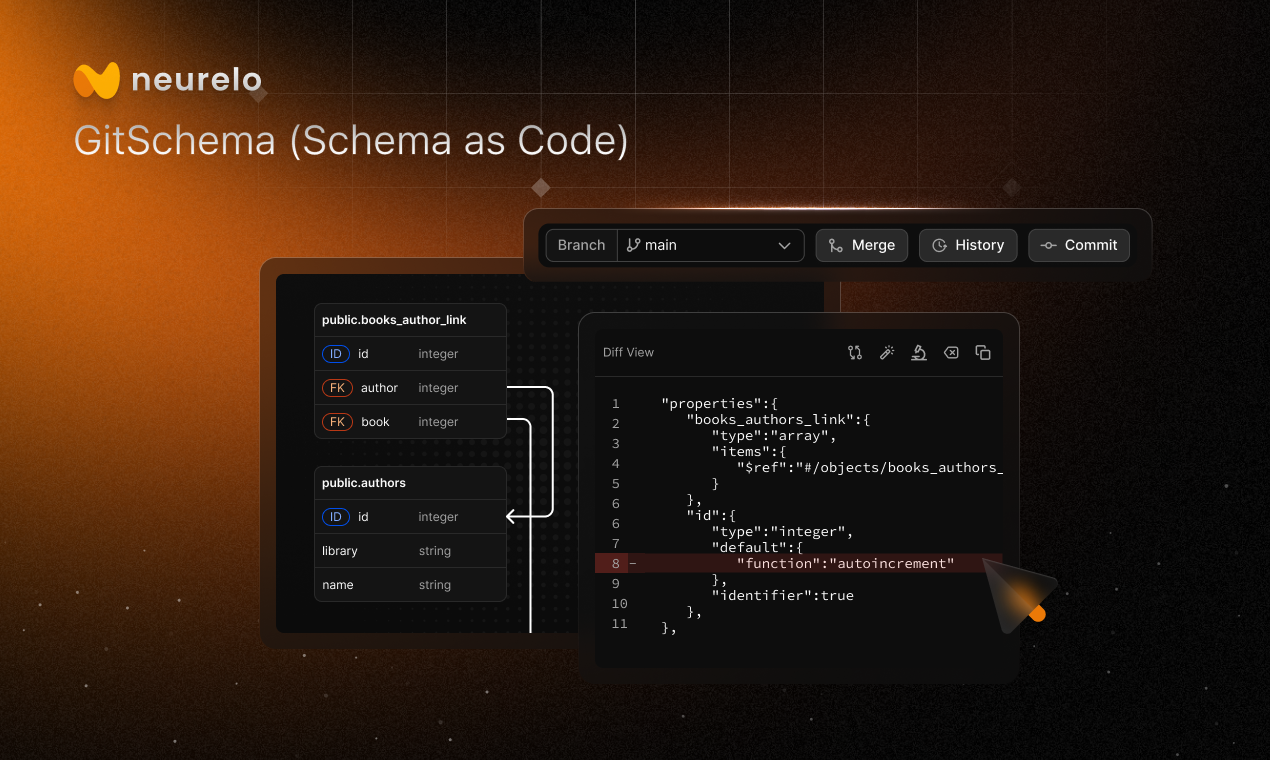
Task: Click the name string row in public.authors
Action: (410, 585)
